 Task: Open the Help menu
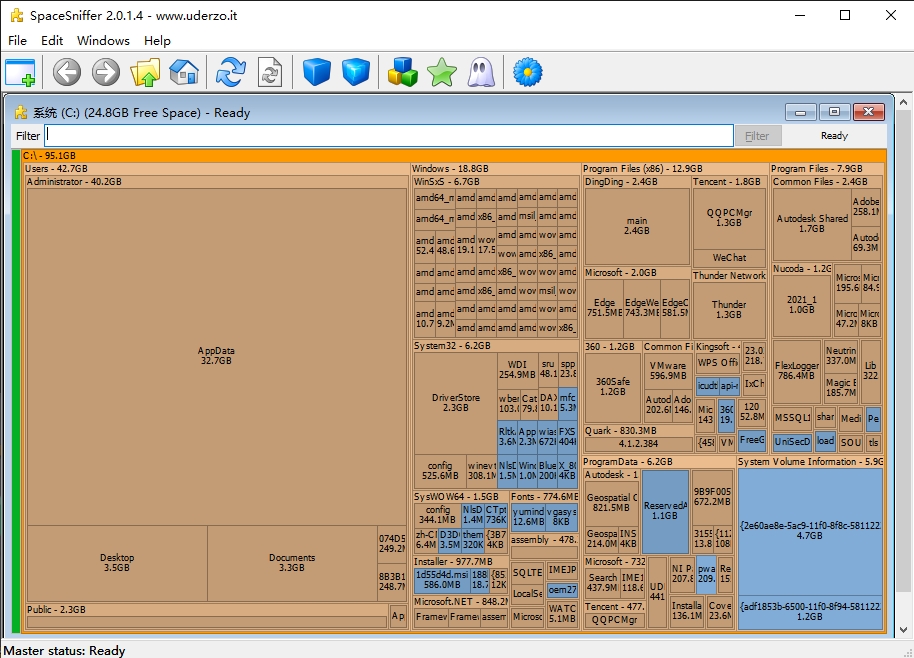157,41
